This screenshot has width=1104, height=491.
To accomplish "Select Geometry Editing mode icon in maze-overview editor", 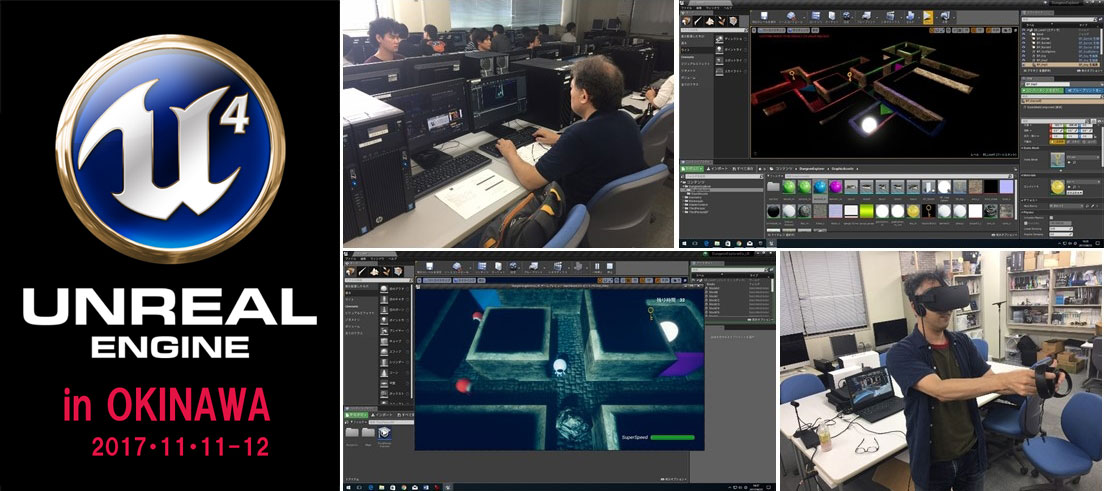I will tap(733, 21).
